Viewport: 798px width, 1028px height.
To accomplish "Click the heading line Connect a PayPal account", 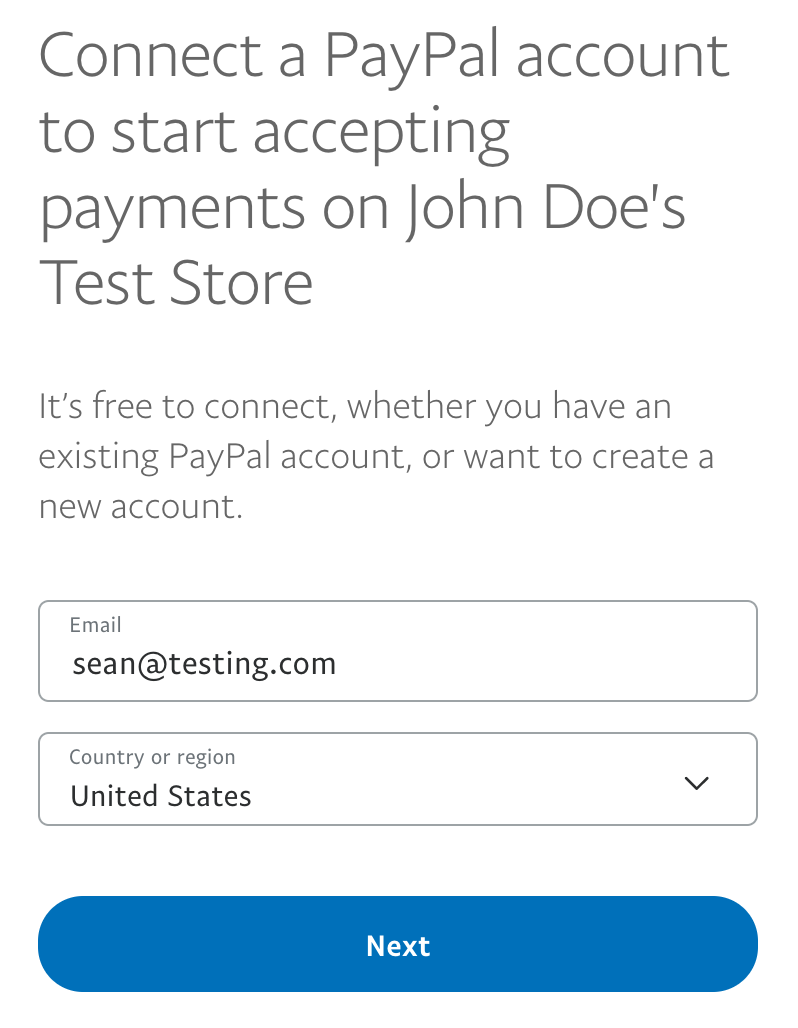I will click(384, 55).
